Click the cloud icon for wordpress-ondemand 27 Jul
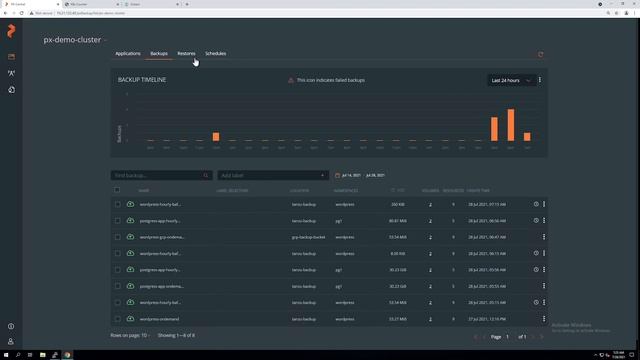 pos(130,319)
